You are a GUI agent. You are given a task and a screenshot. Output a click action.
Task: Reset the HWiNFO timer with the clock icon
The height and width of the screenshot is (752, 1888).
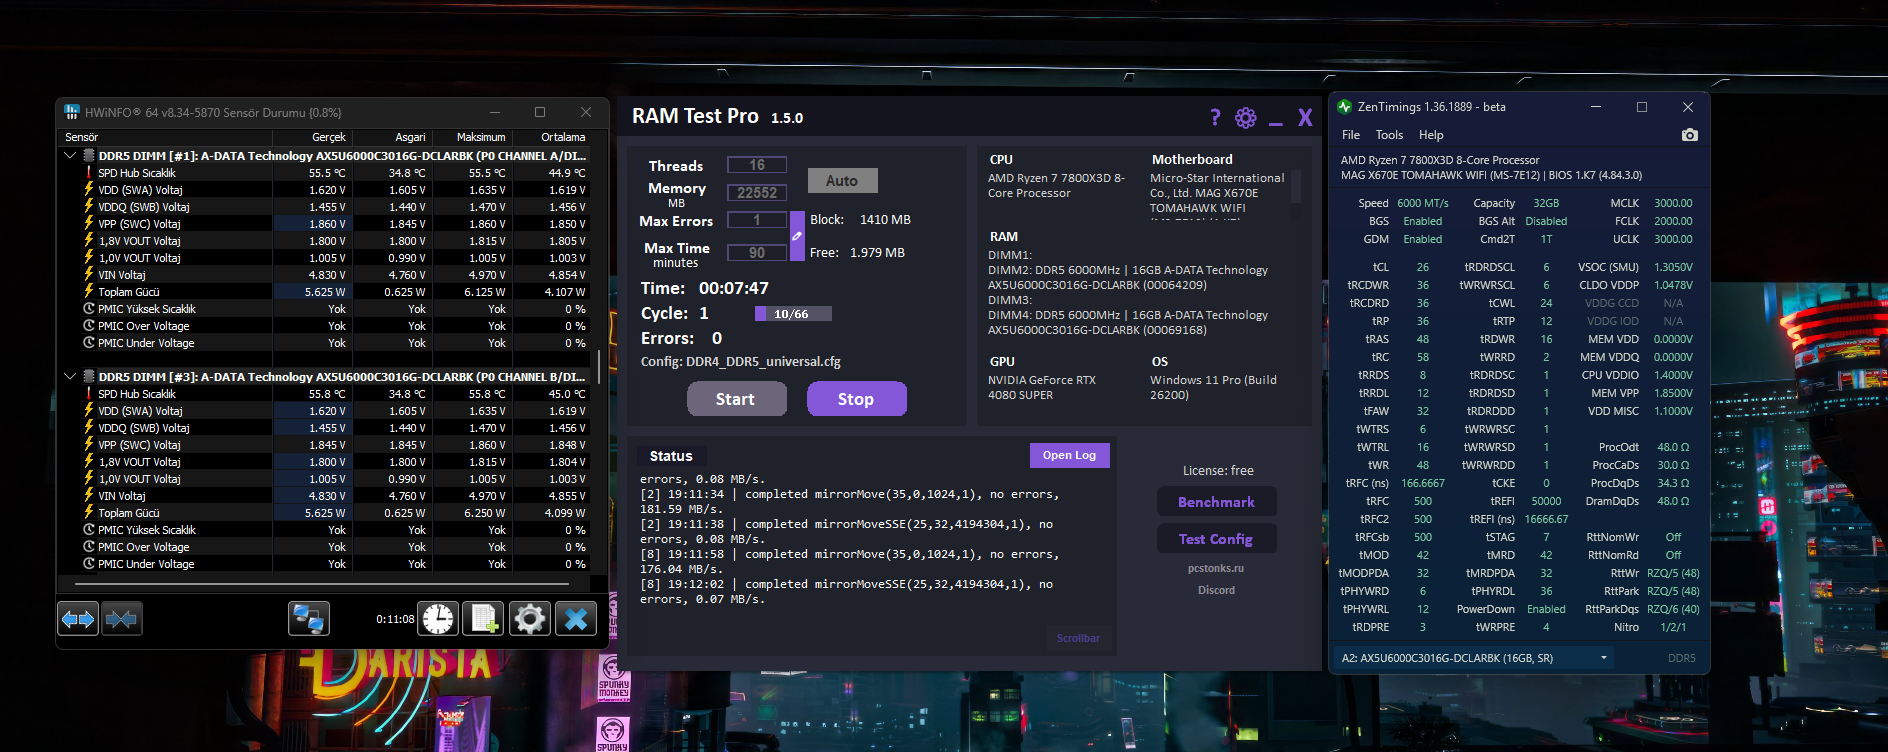point(437,619)
